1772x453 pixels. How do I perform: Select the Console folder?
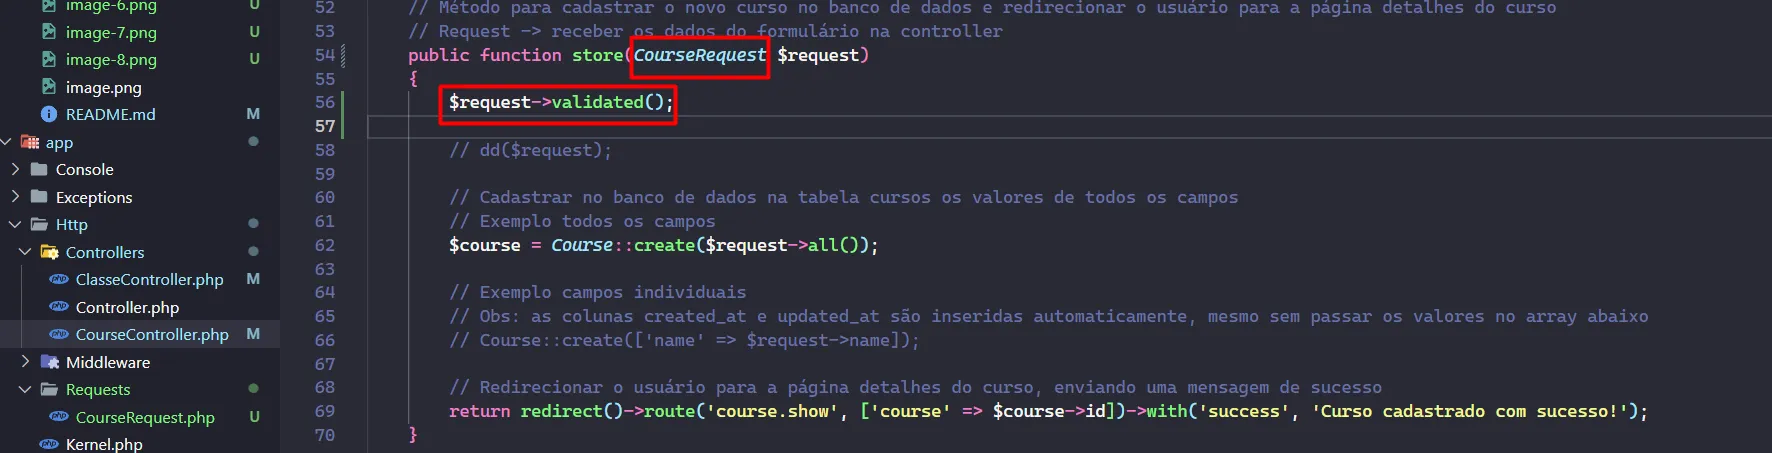pyautogui.click(x=85, y=169)
